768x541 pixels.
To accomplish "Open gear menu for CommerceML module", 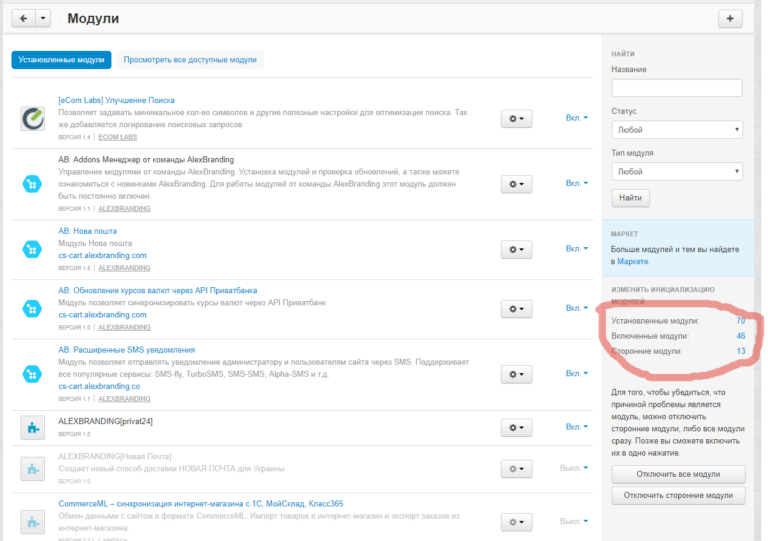I will (516, 522).
